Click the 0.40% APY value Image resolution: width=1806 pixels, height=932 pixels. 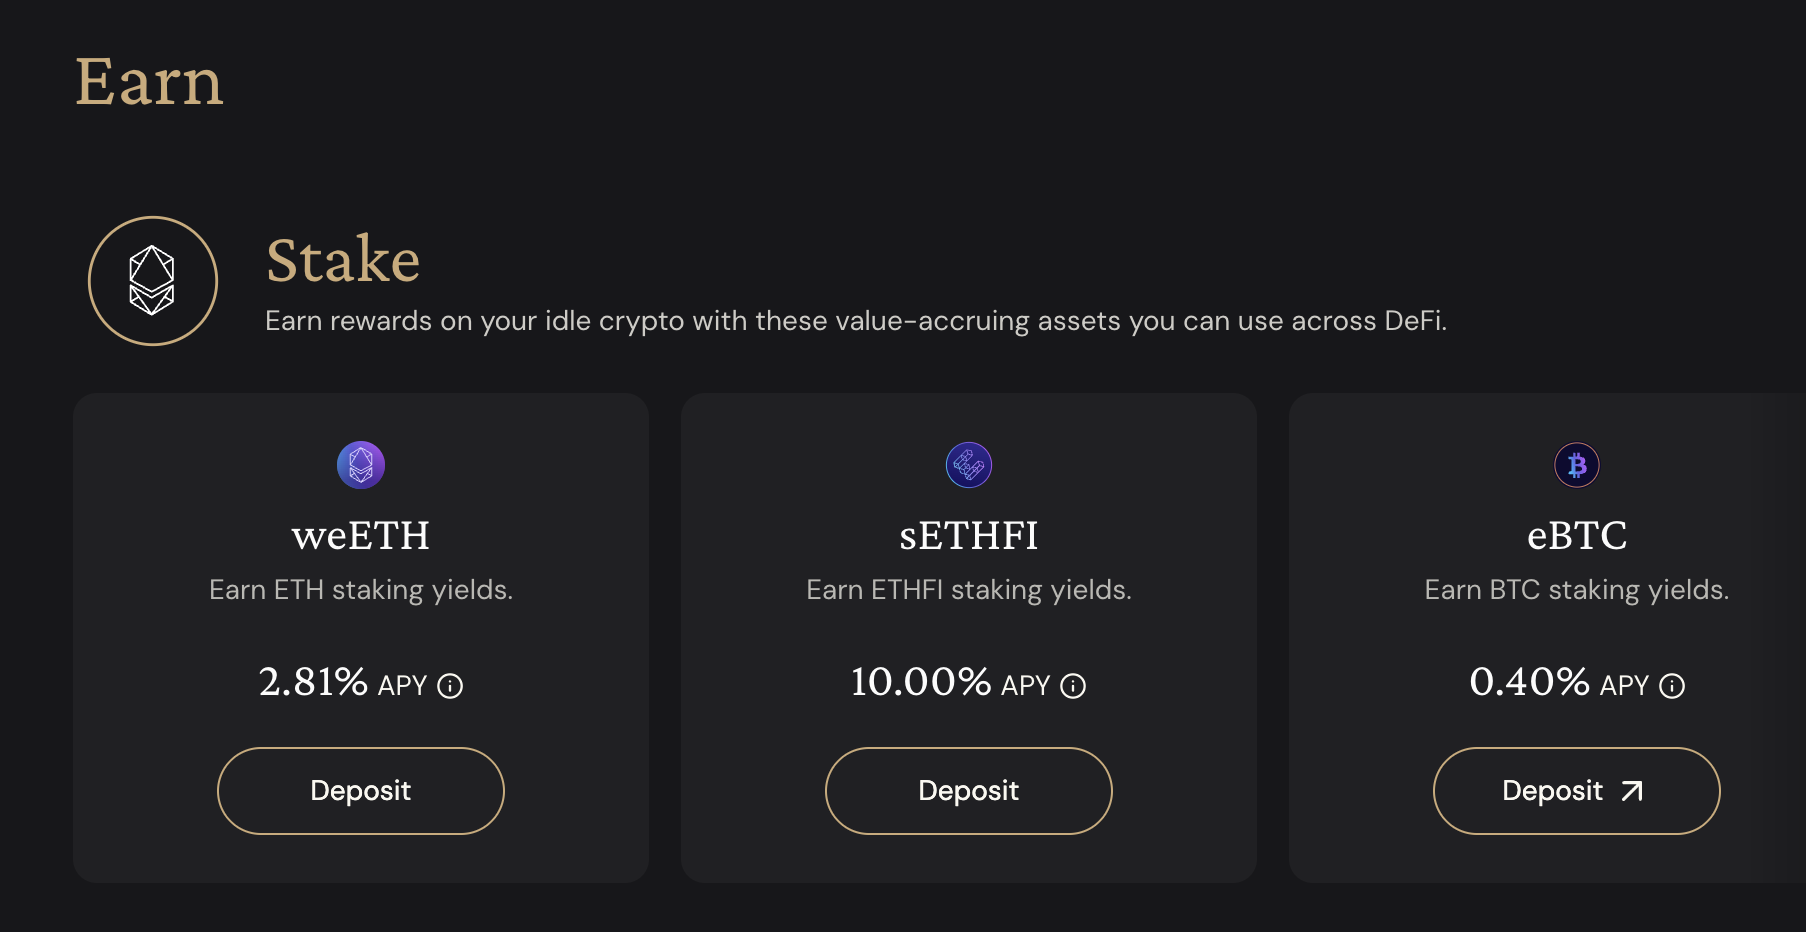click(1529, 682)
